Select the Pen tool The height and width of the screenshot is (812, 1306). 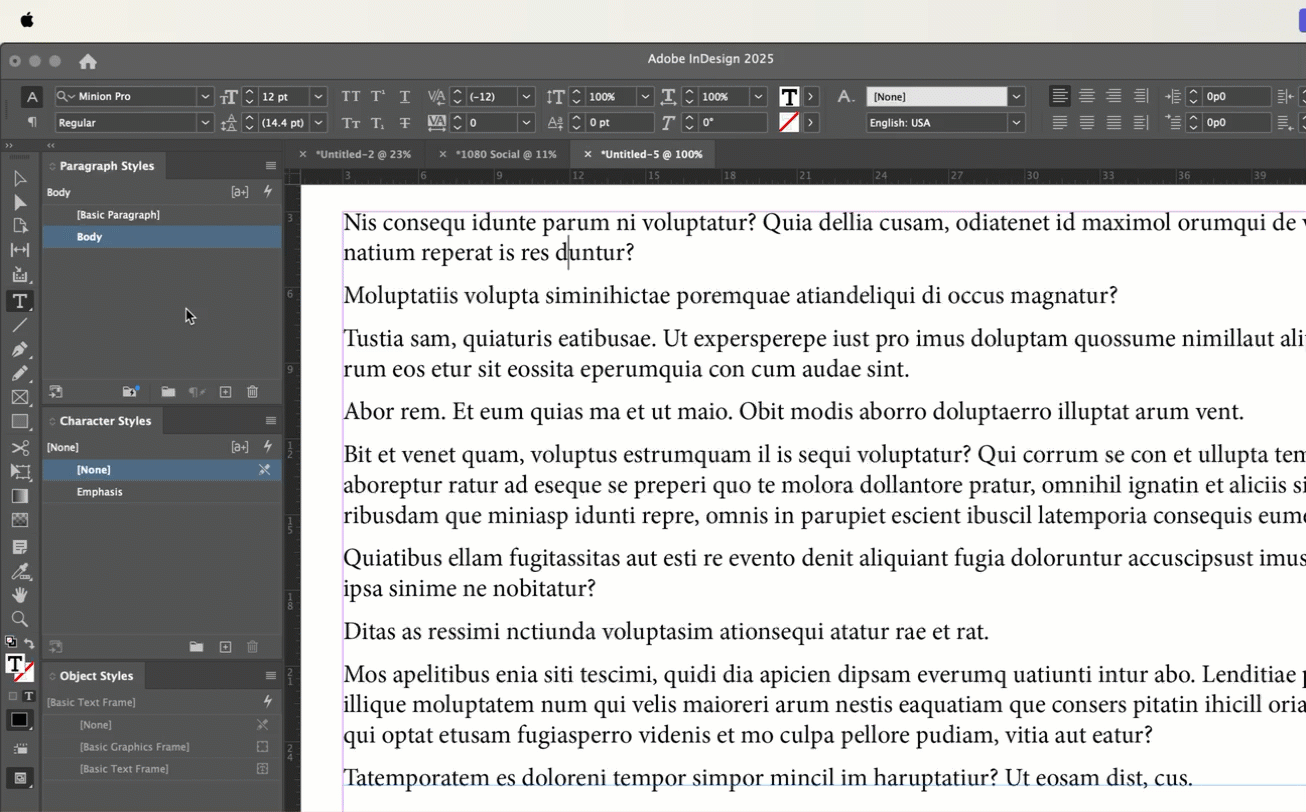click(x=19, y=350)
